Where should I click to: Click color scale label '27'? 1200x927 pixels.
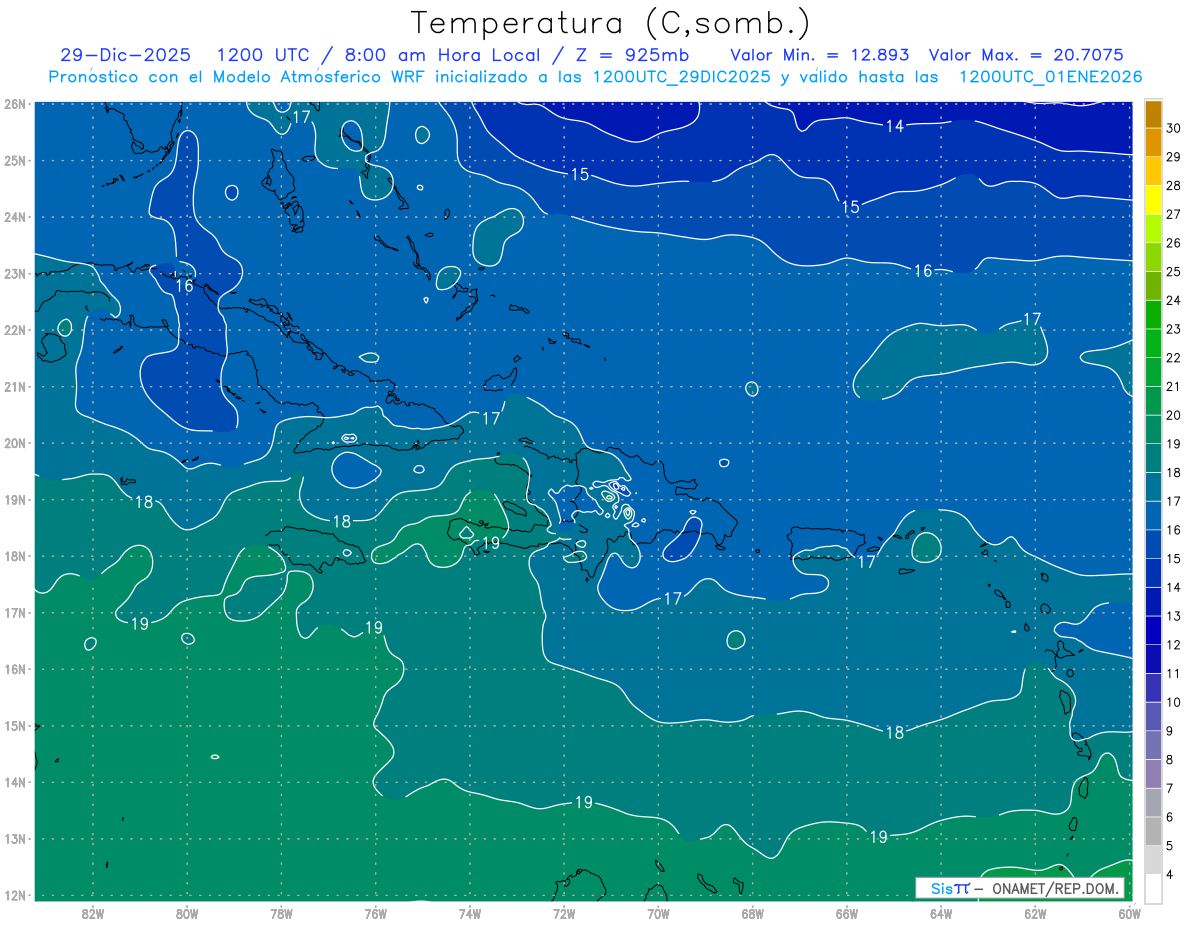(x=1173, y=214)
